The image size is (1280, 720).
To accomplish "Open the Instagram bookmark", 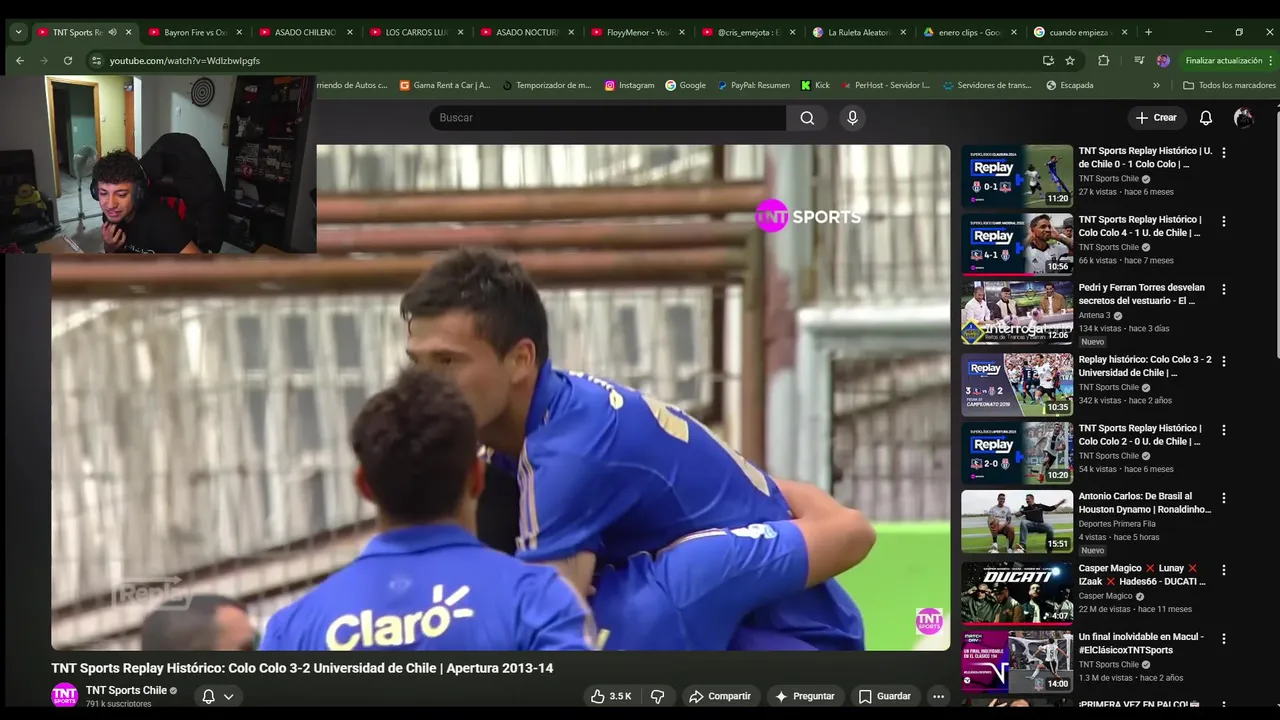I will coord(629,85).
